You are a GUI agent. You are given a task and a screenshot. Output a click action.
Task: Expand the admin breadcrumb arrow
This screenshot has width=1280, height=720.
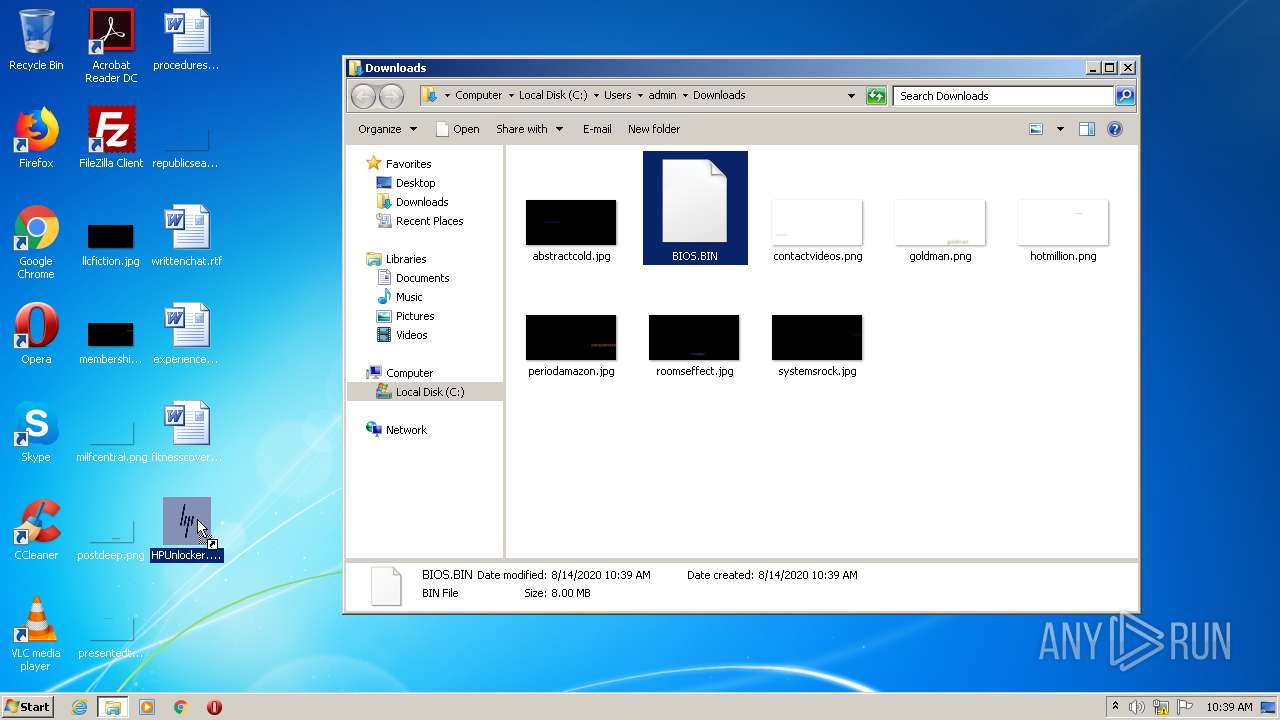[685, 96]
